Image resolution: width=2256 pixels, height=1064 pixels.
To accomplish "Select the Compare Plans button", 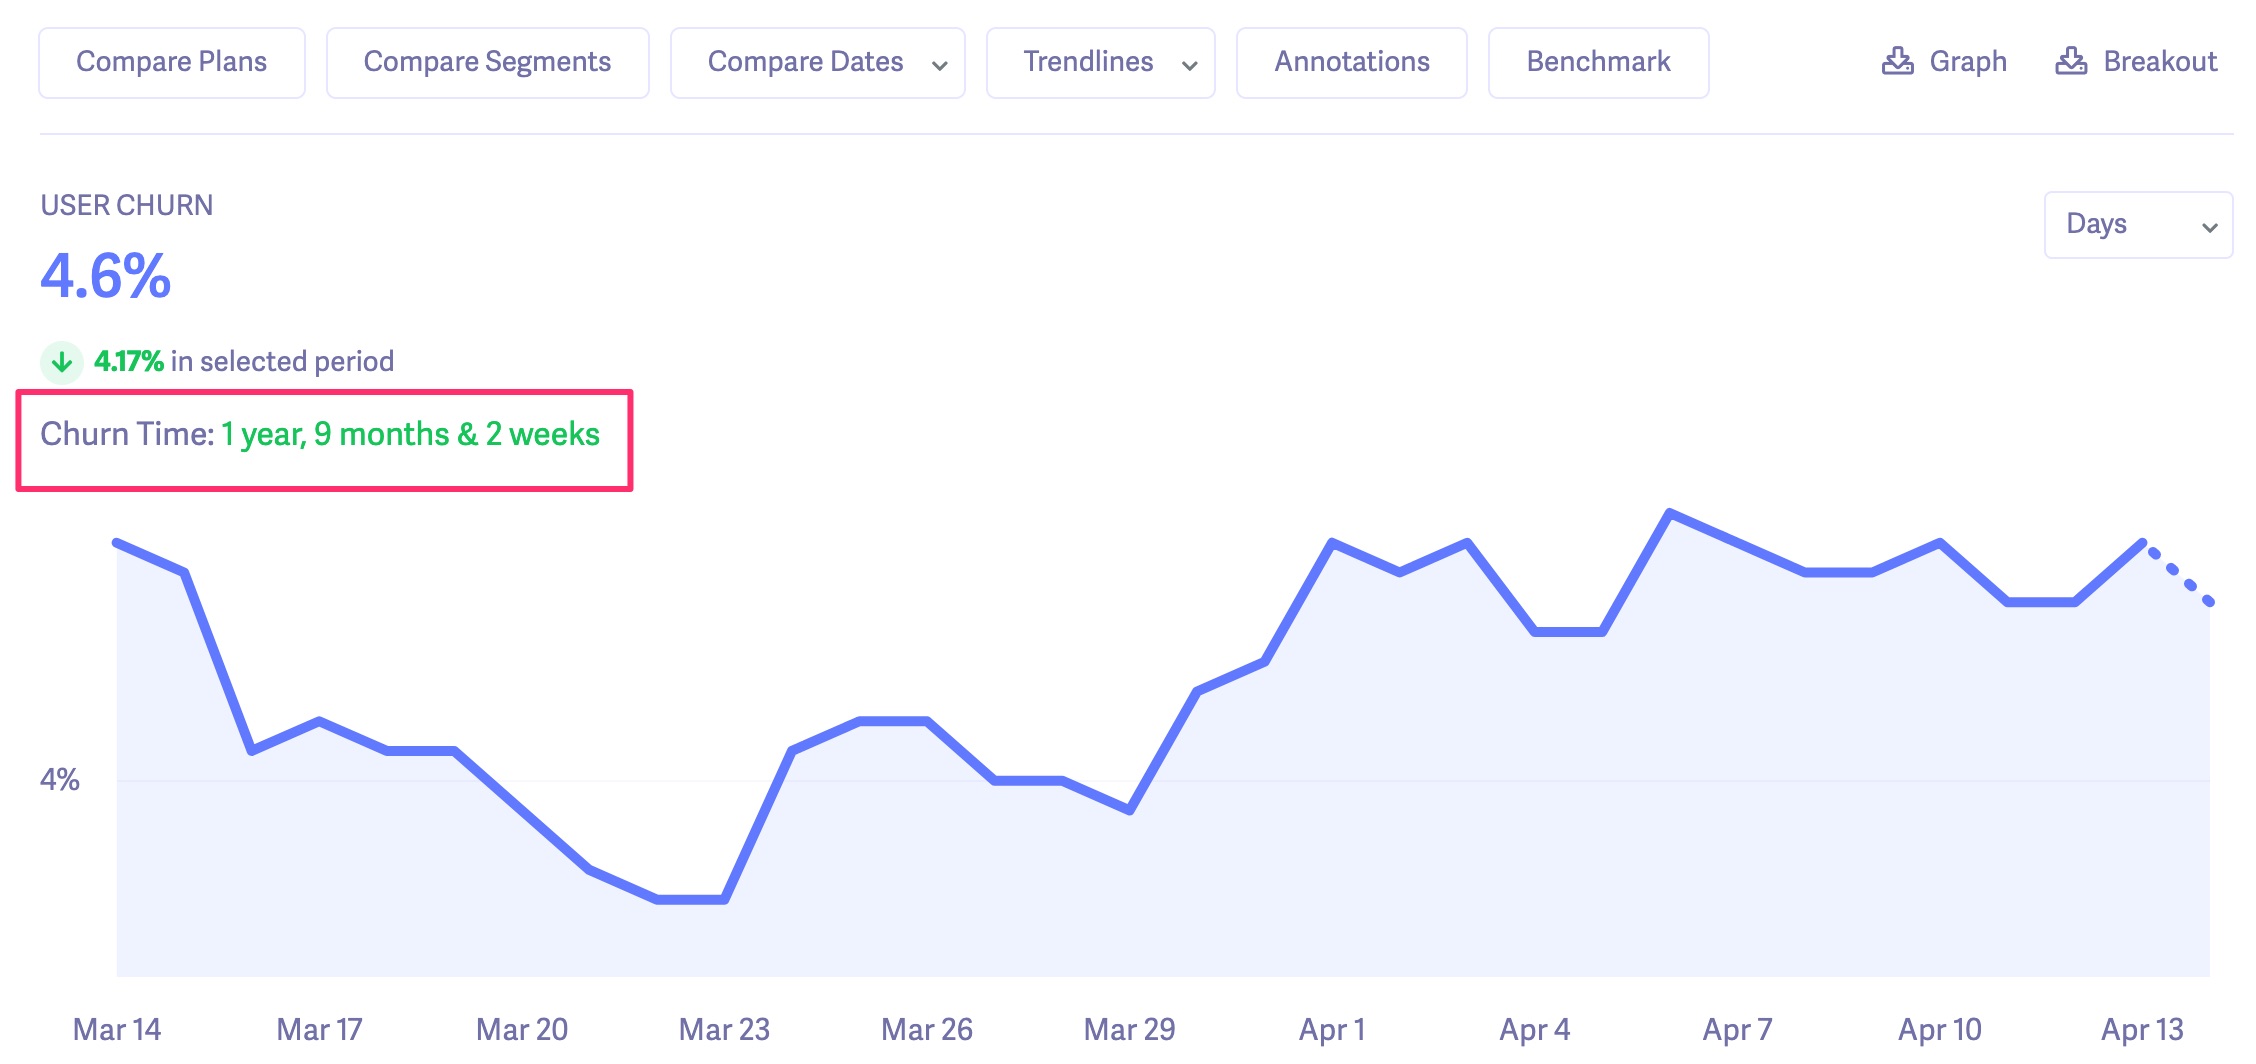I will pyautogui.click(x=172, y=63).
